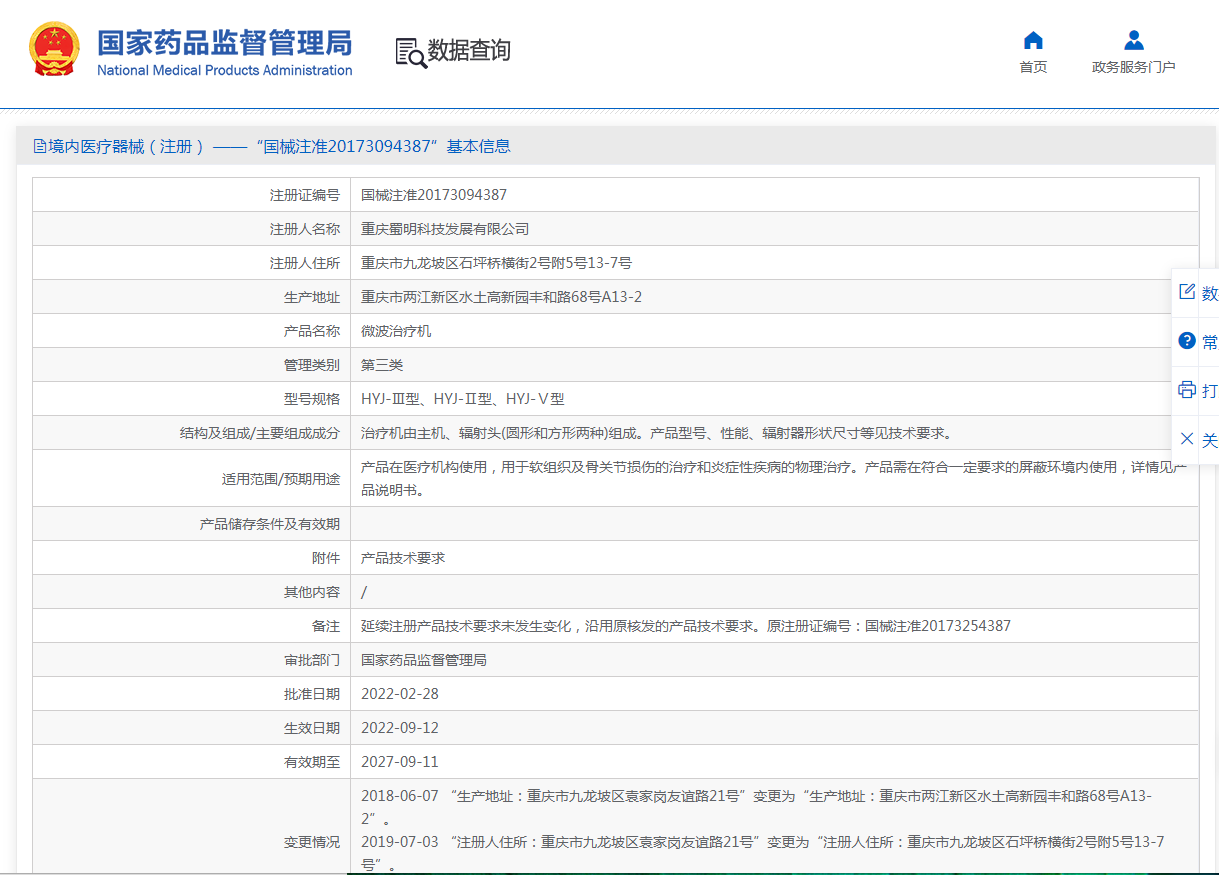Open the 首页 link
The height and width of the screenshot is (875, 1219).
pos(1033,67)
